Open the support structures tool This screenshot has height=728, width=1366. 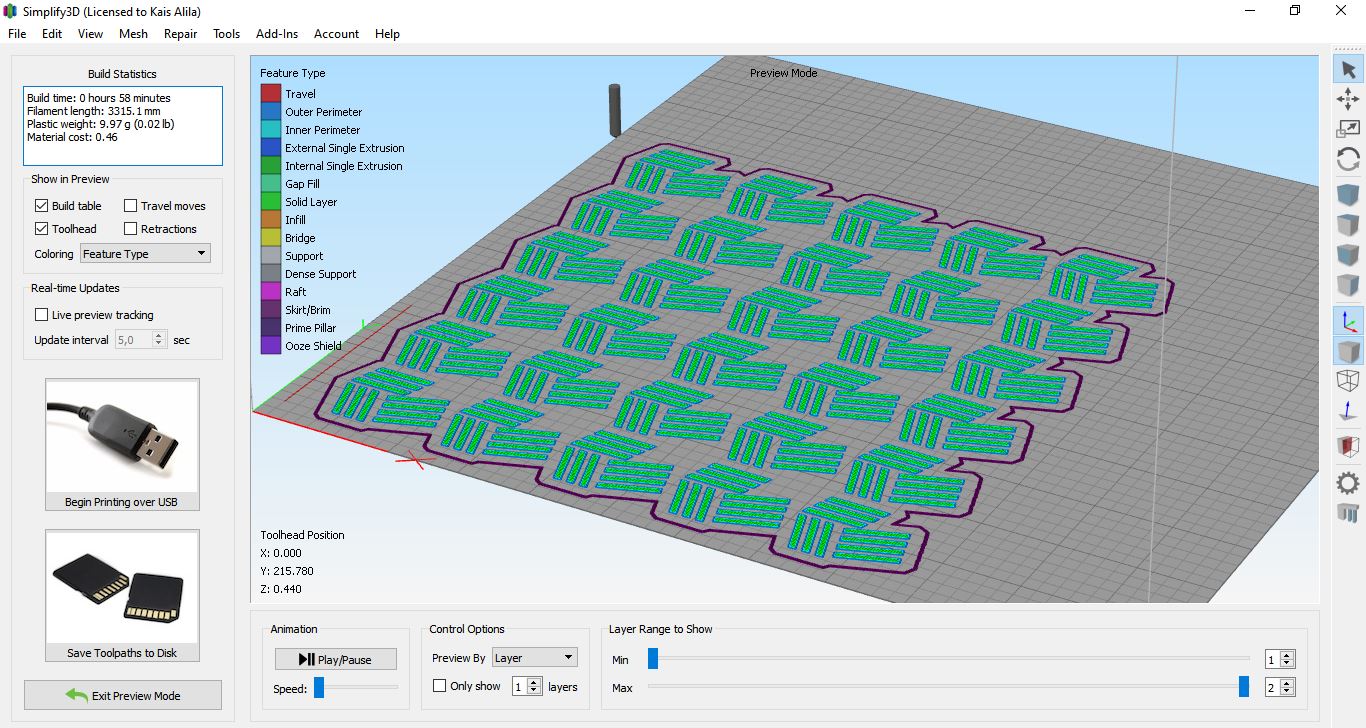coord(1348,513)
